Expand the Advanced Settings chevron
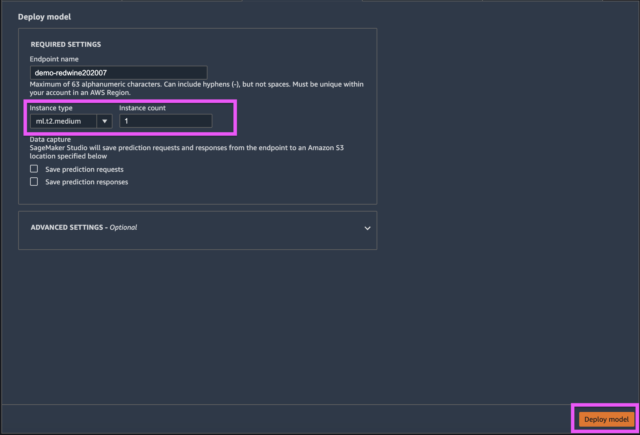 point(367,228)
